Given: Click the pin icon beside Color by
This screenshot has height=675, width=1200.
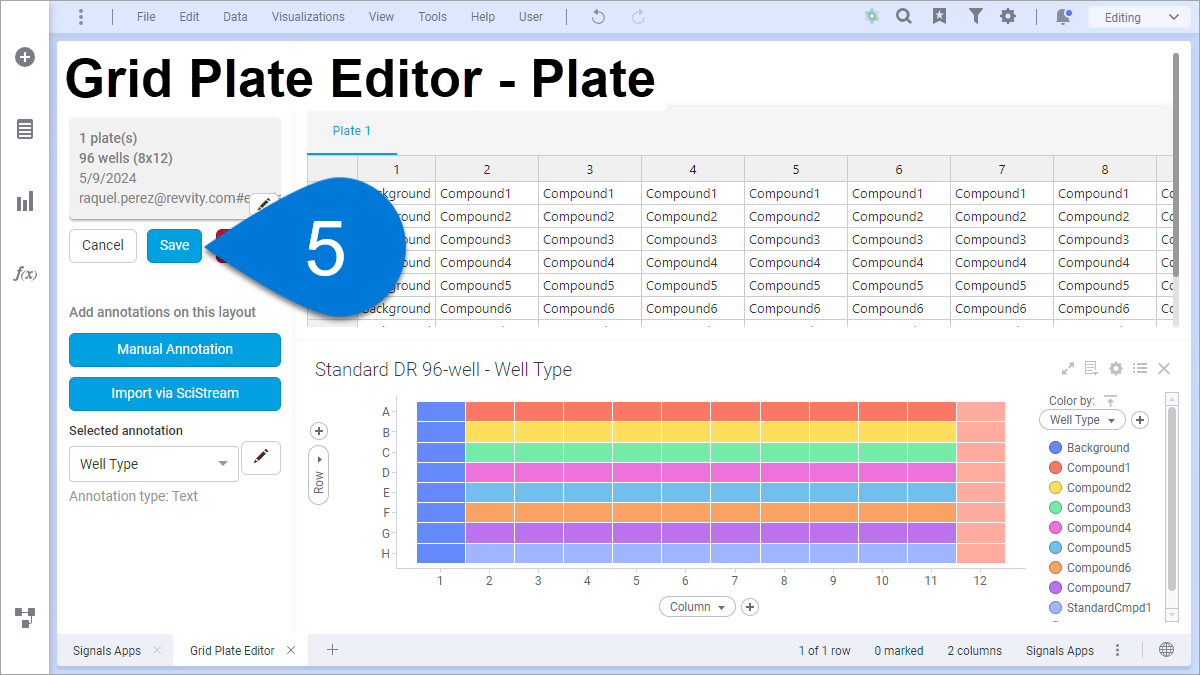Looking at the screenshot, I should (x=1110, y=400).
